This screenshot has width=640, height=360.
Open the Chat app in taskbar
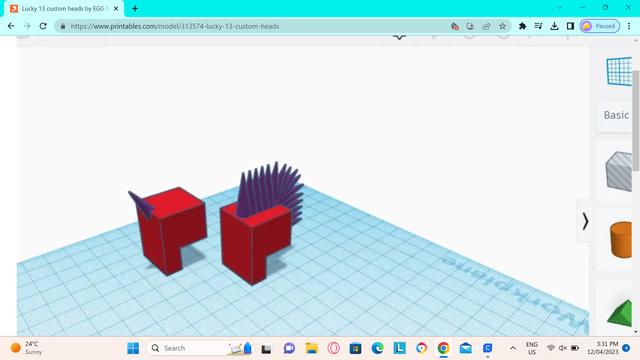tap(289, 348)
